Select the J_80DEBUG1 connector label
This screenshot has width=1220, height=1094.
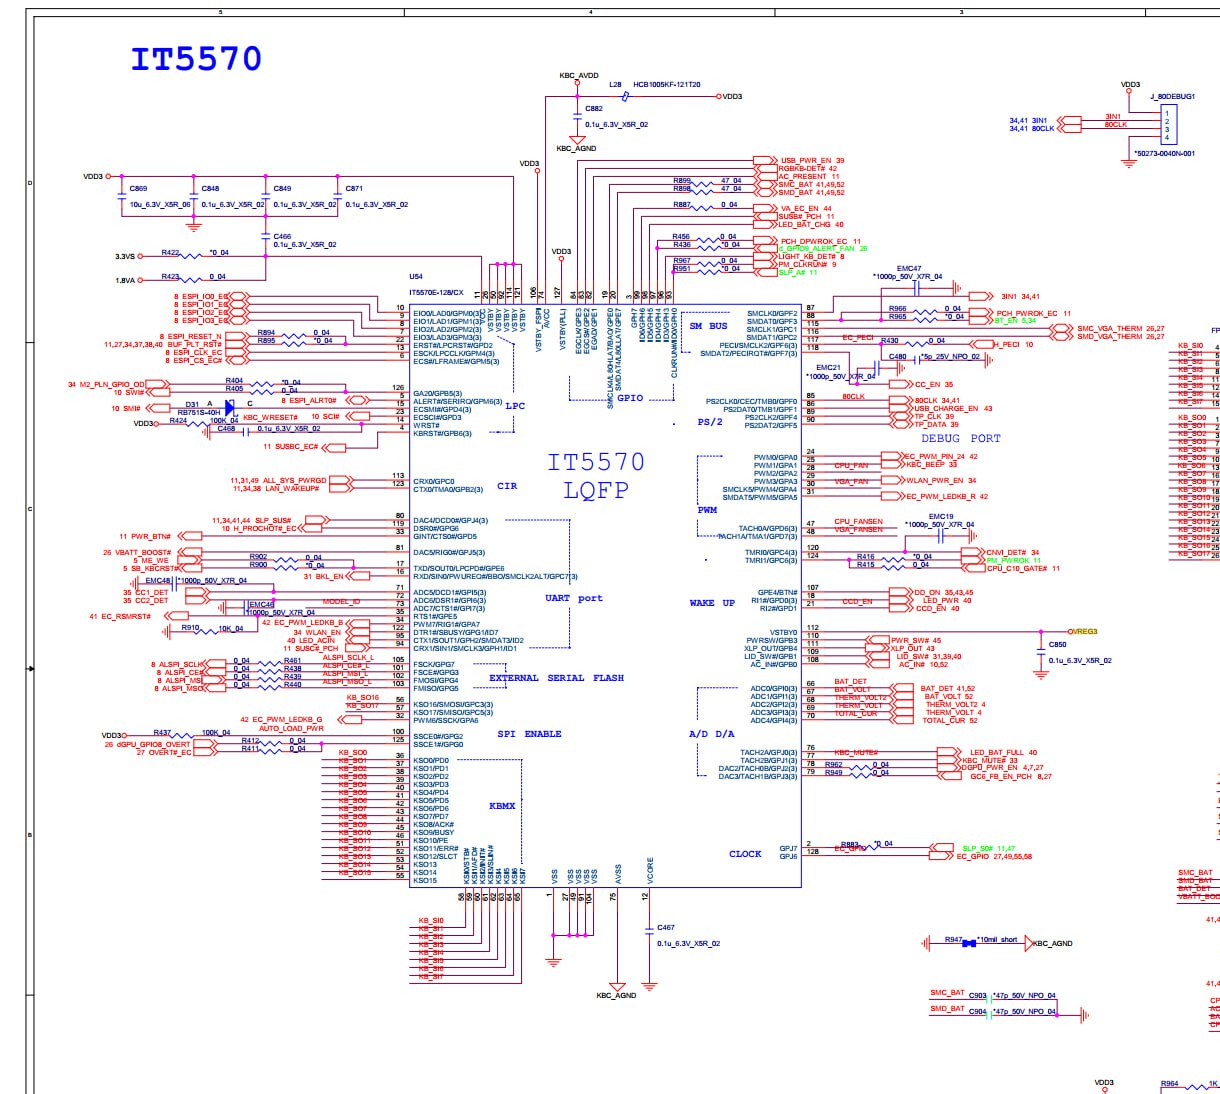click(x=1173, y=96)
